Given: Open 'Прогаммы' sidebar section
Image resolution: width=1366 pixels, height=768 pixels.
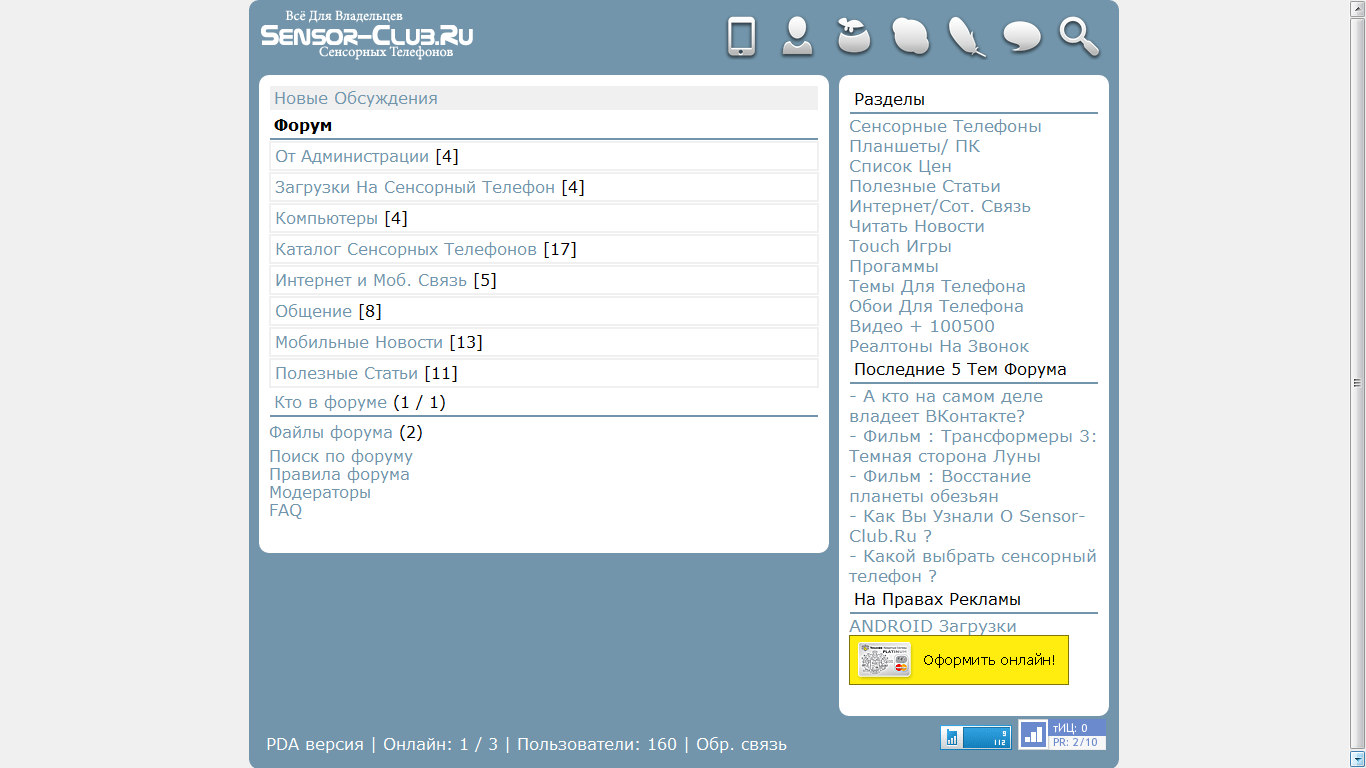Looking at the screenshot, I should point(894,266).
